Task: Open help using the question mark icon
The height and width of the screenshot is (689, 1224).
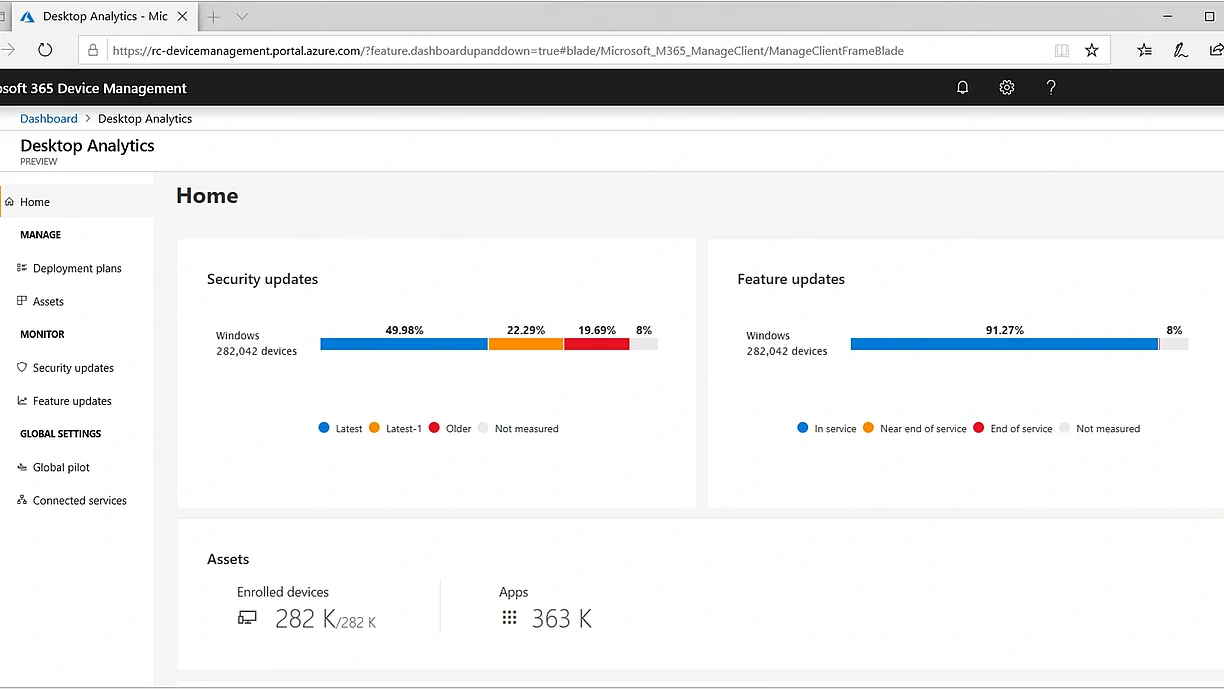Action: click(x=1050, y=87)
